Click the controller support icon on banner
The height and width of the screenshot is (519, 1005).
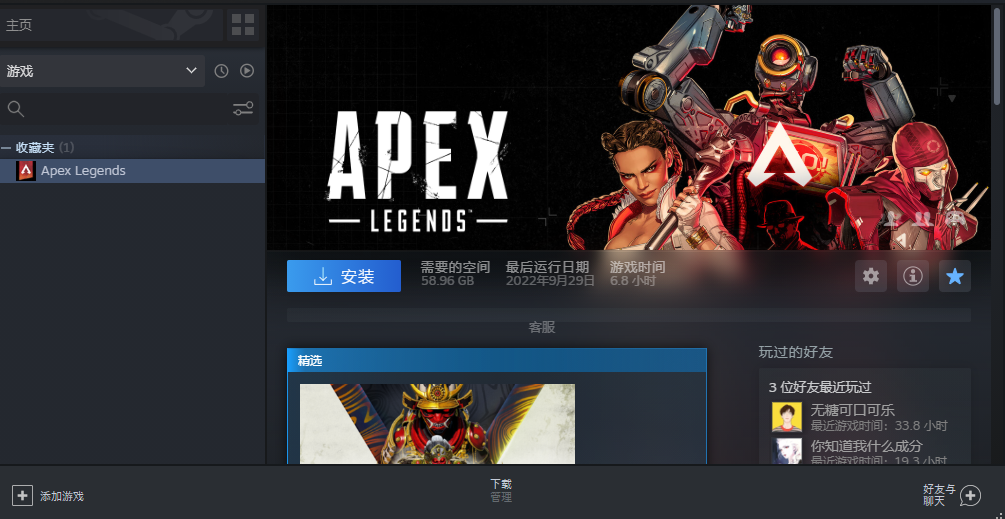click(956, 218)
